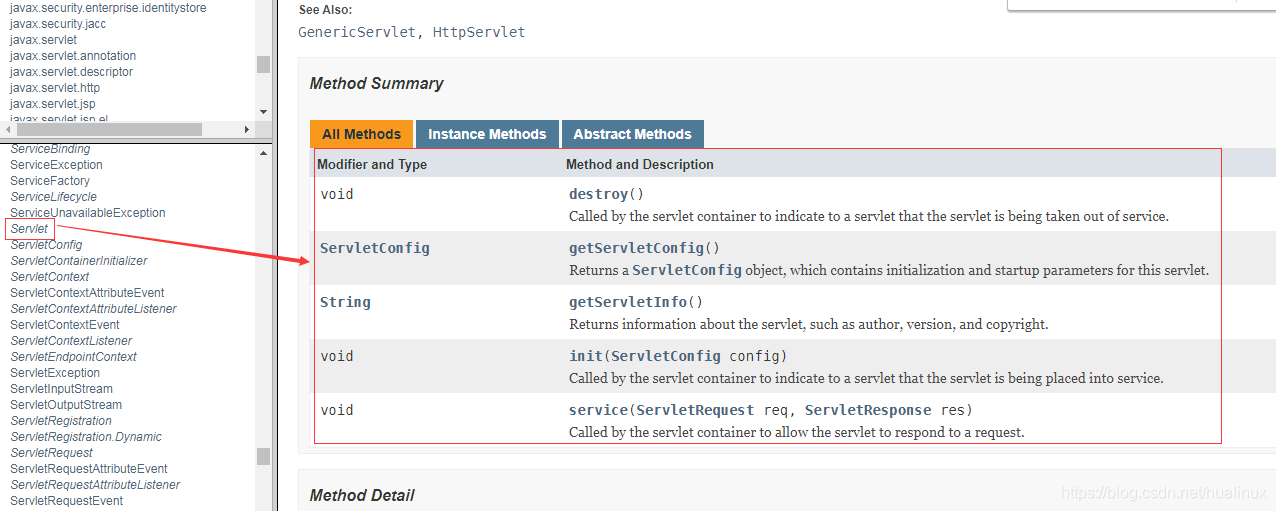Click down arrow of package list scrollbar
1276x511 pixels.
tap(263, 112)
